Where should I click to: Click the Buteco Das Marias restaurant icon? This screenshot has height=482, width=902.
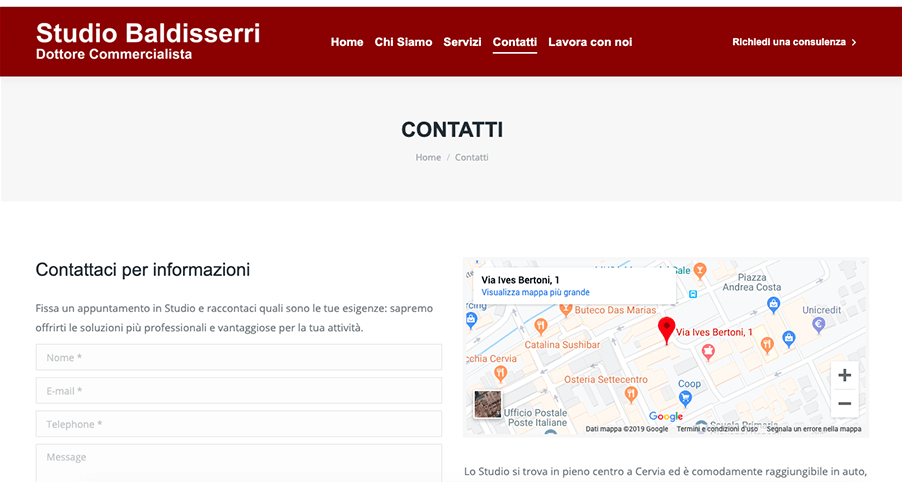click(x=565, y=311)
